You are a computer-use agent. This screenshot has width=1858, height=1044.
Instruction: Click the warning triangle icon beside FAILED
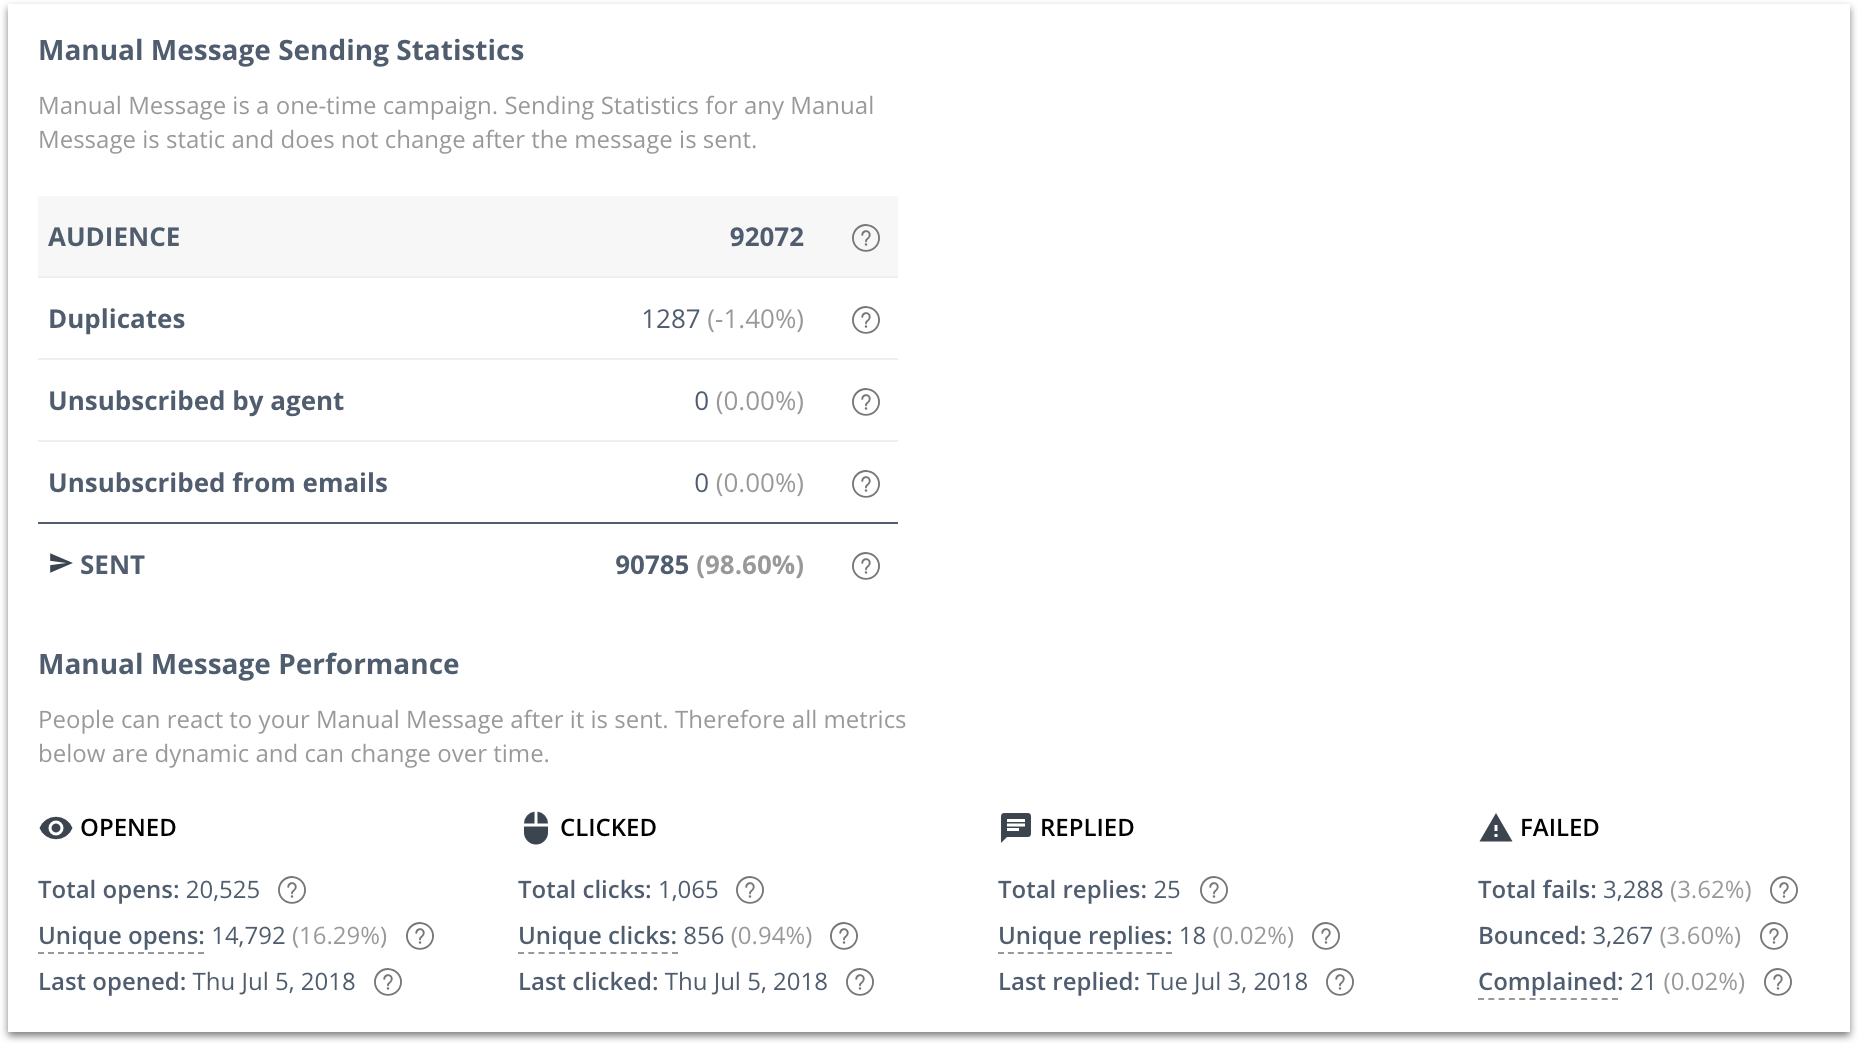1494,827
